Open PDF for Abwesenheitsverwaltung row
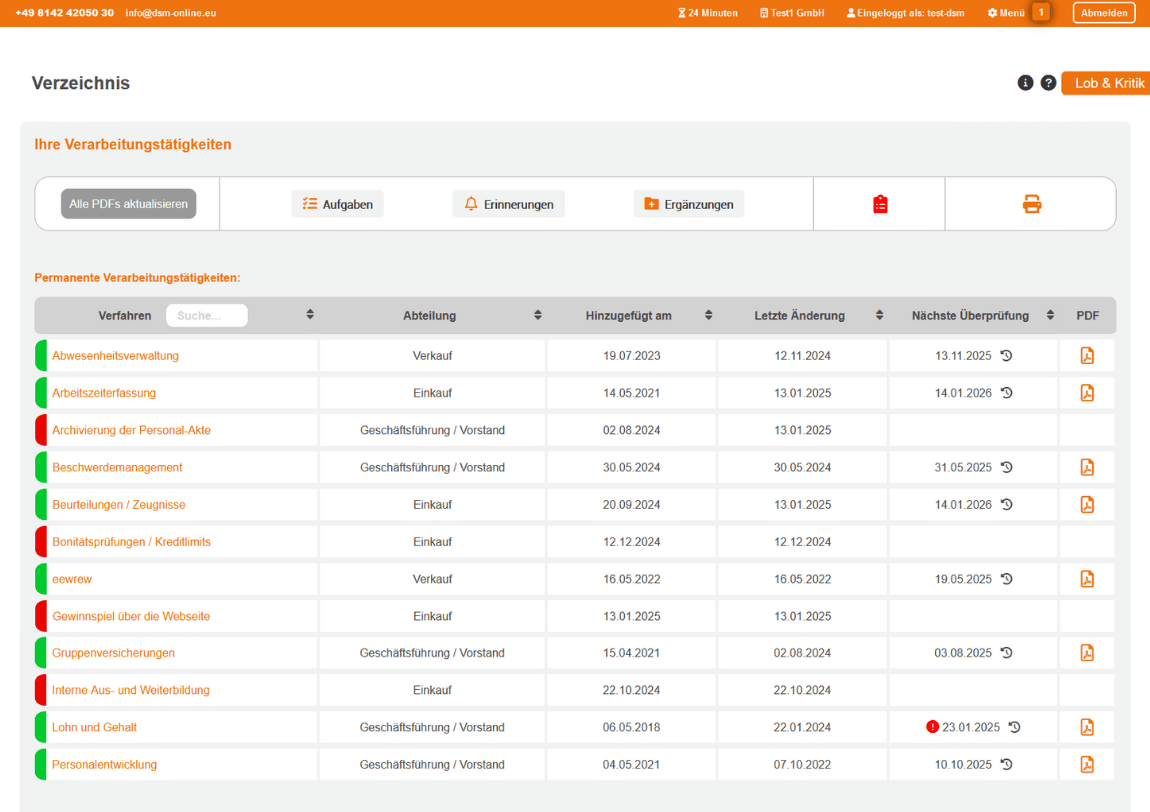Screen dimensions: 1150x812 (x=1087, y=356)
